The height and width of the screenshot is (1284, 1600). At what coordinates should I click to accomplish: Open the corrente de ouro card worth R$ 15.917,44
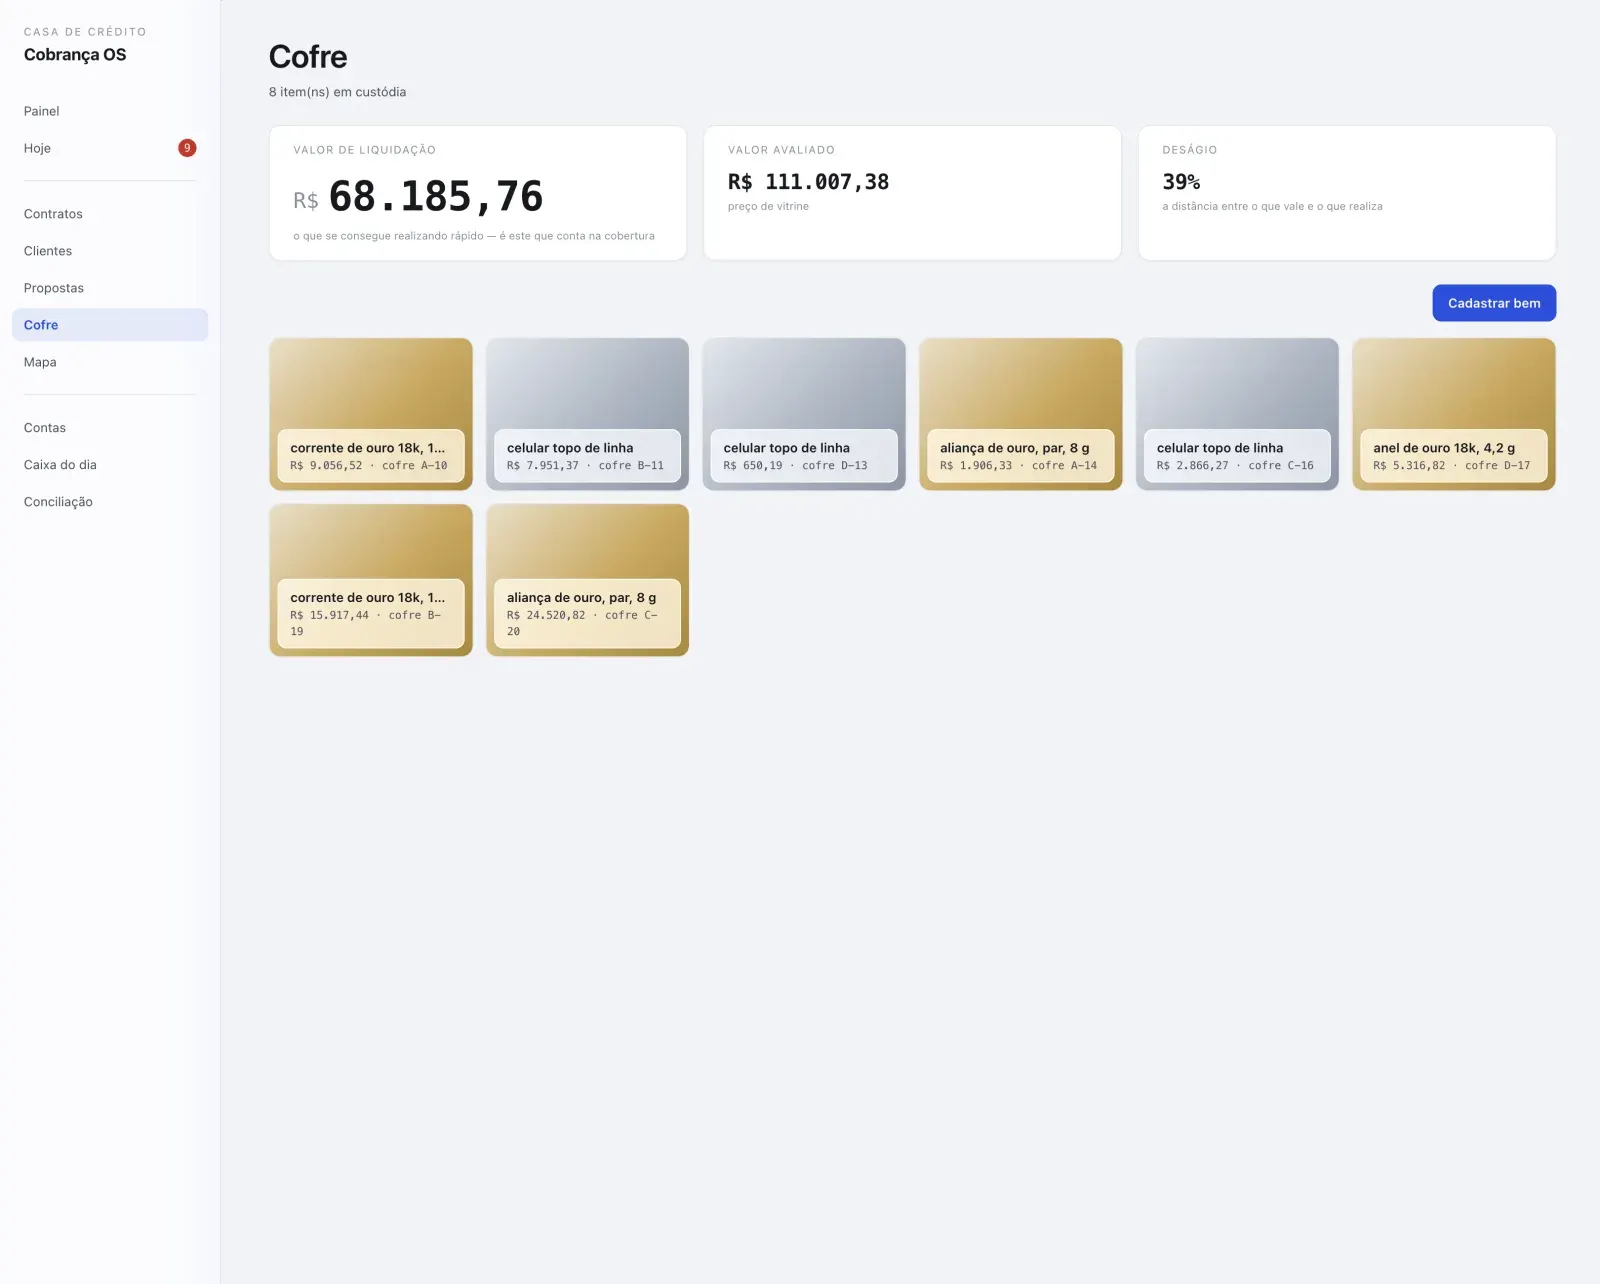[x=371, y=580]
